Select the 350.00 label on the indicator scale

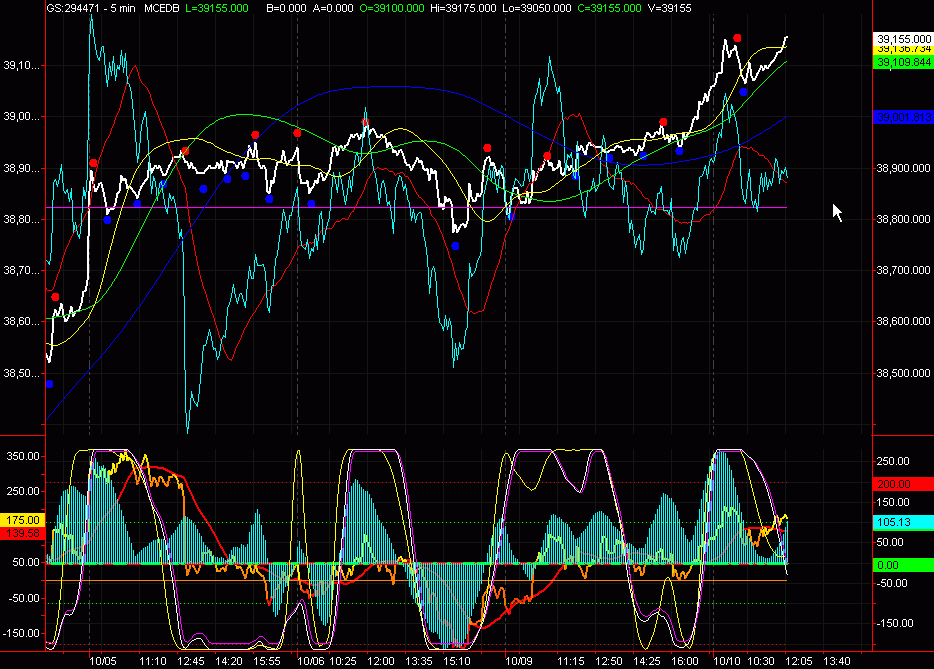tap(23, 456)
